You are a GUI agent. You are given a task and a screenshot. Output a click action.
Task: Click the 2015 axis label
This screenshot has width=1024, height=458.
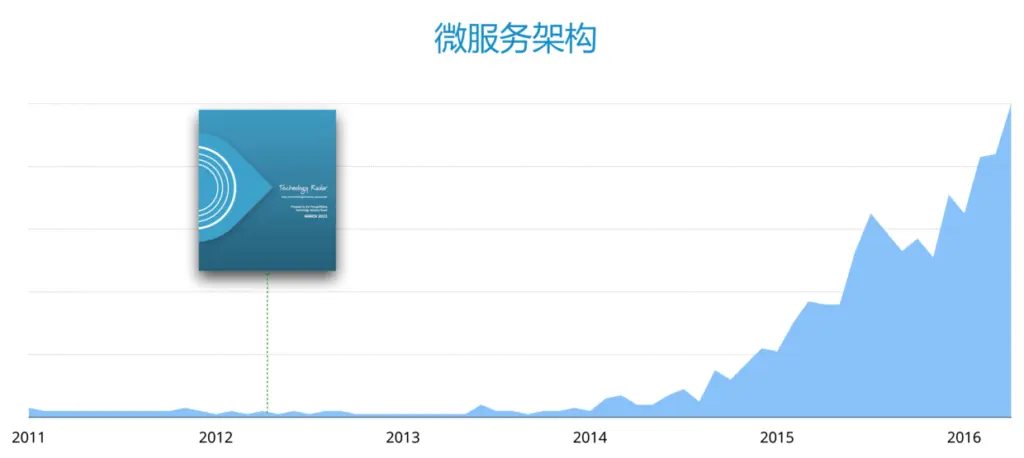coord(777,437)
